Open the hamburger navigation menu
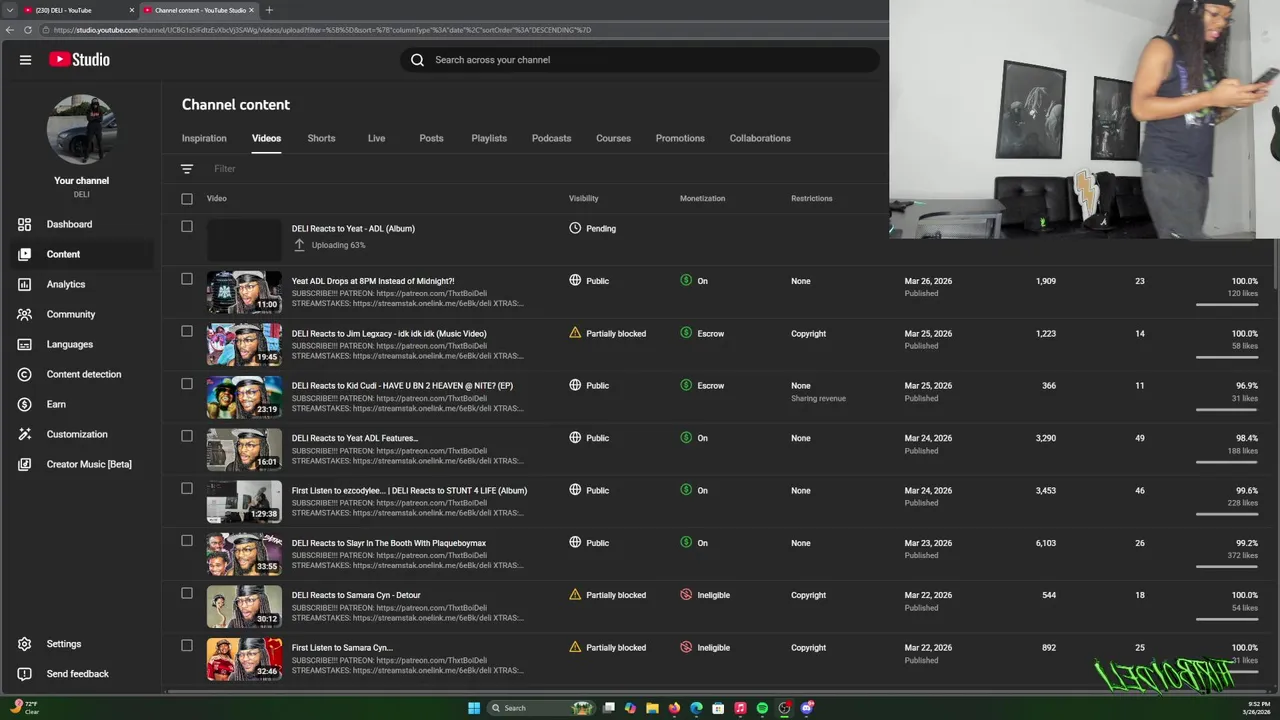The image size is (1280, 720). (x=25, y=60)
